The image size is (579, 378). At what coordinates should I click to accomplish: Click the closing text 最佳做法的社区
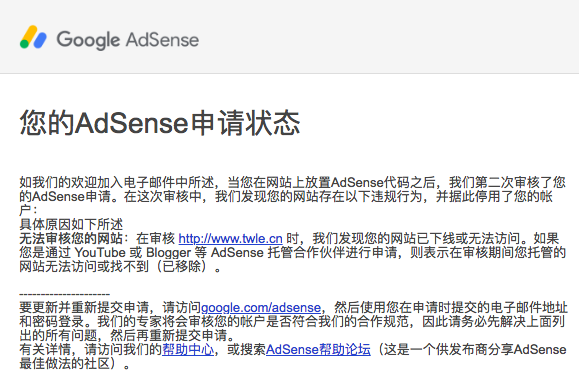[x=65, y=363]
